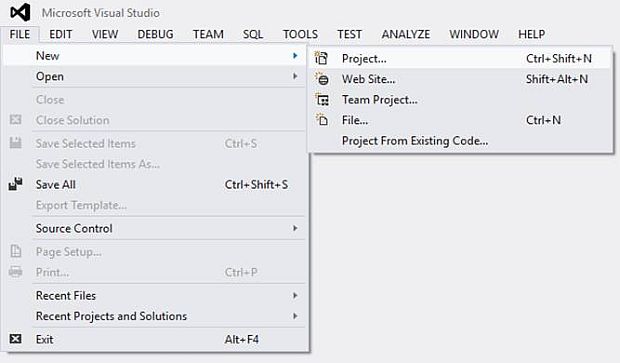Click Export Template... menu entry
This screenshot has height=363, width=620.
point(155,205)
